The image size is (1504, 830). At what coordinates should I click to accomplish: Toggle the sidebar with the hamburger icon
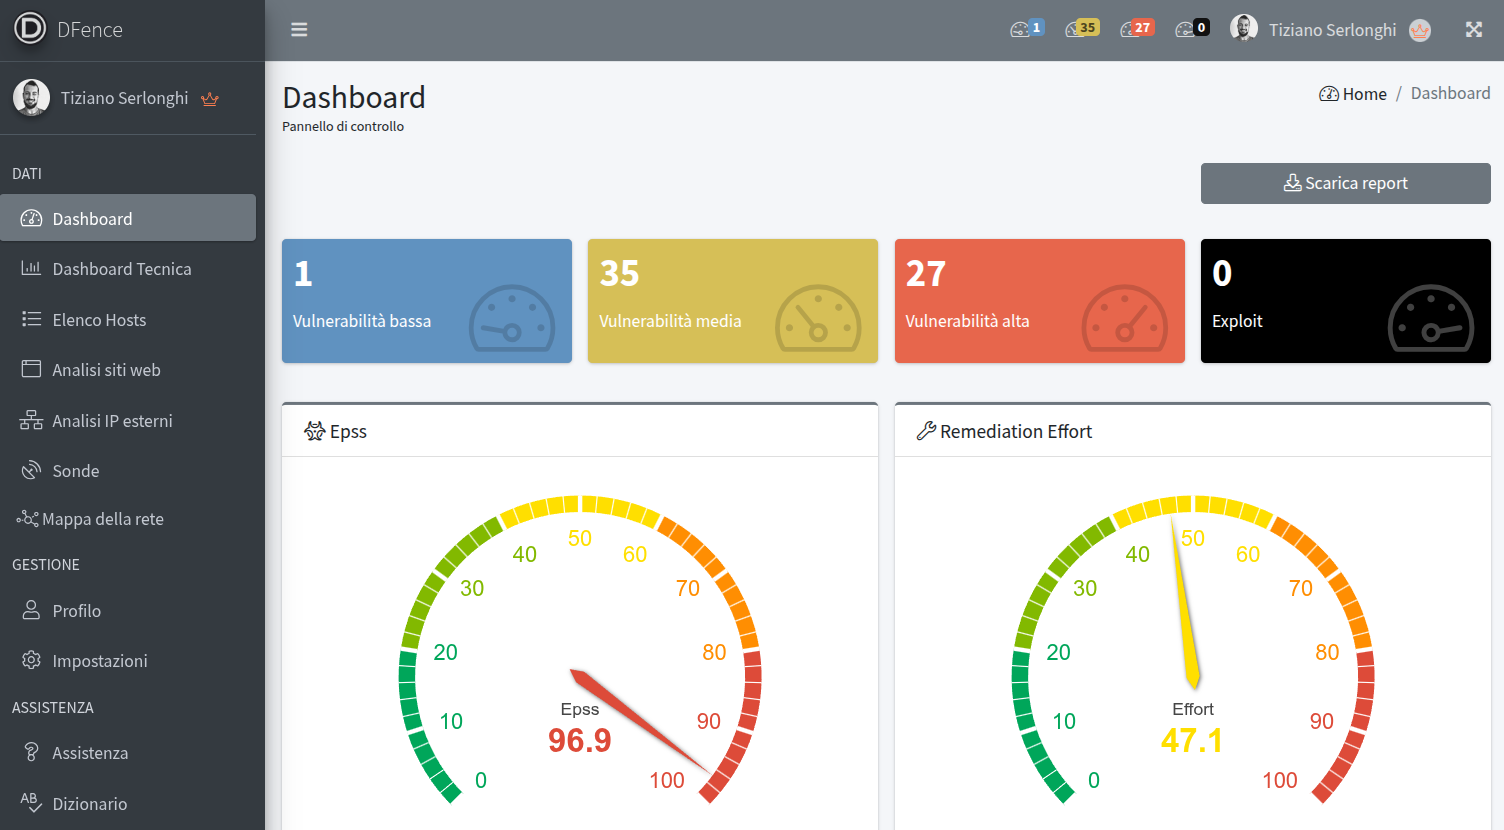[x=298, y=28]
